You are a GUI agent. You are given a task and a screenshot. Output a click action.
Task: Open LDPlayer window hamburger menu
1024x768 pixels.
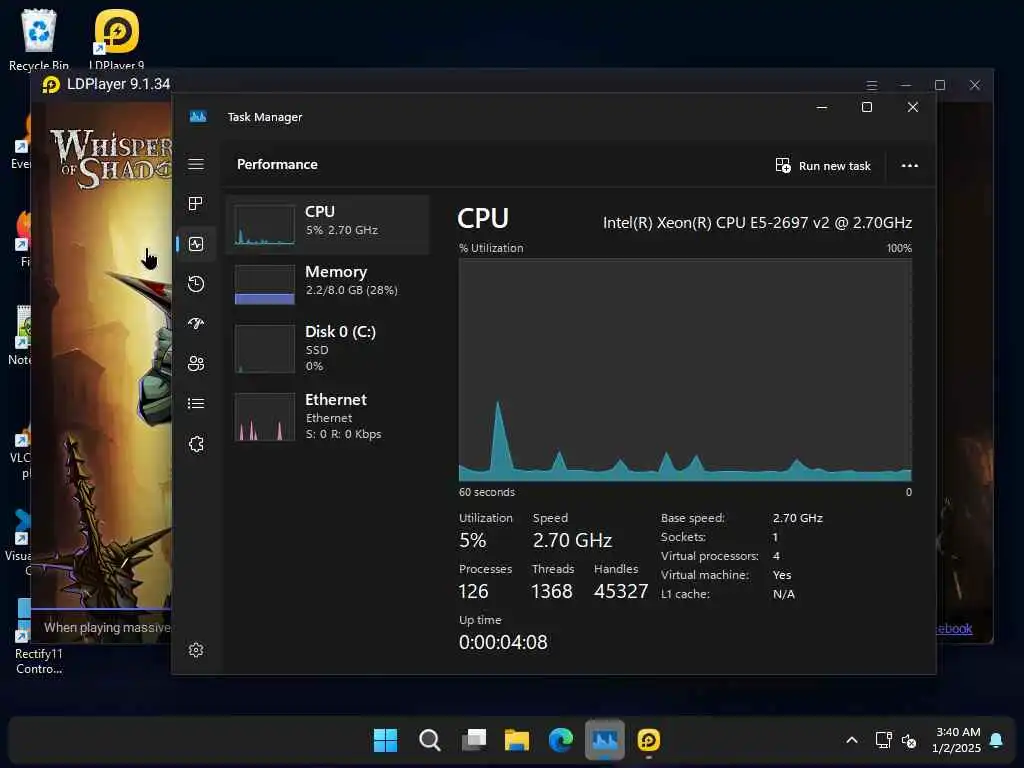pos(872,85)
